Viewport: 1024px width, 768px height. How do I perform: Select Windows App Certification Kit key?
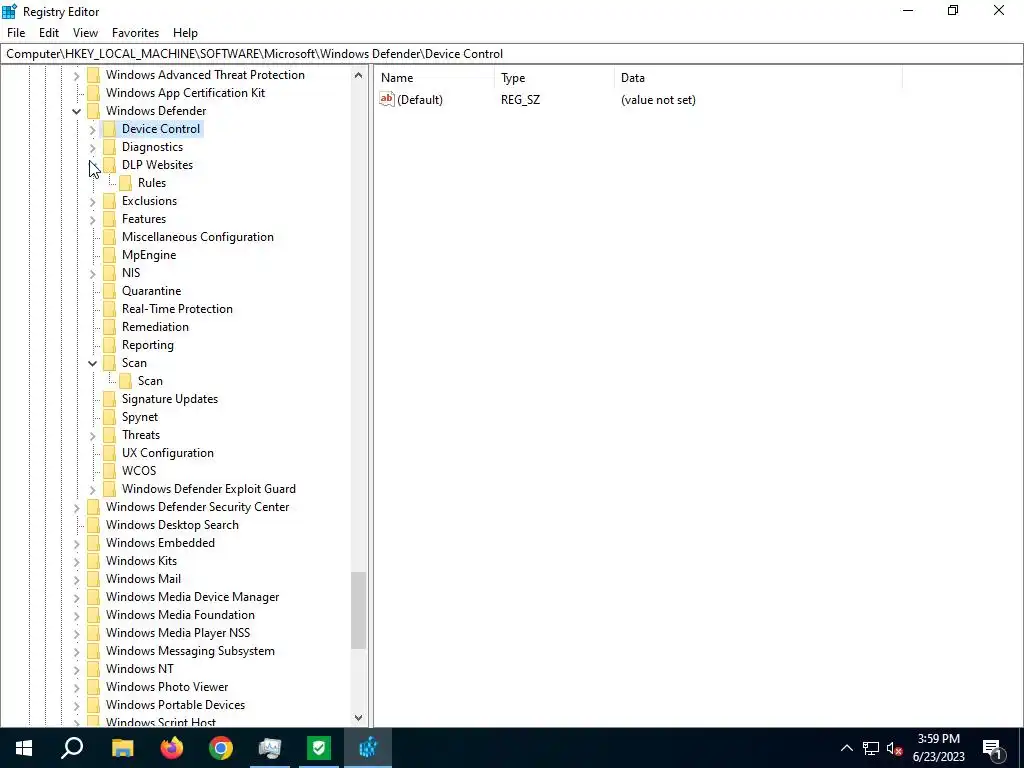pos(185,93)
